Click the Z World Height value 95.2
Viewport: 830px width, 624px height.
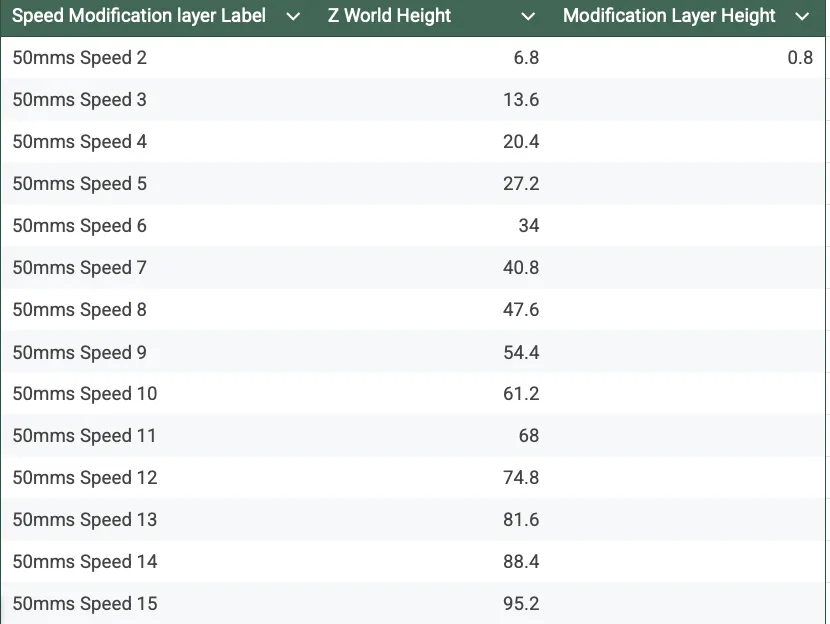pos(522,603)
